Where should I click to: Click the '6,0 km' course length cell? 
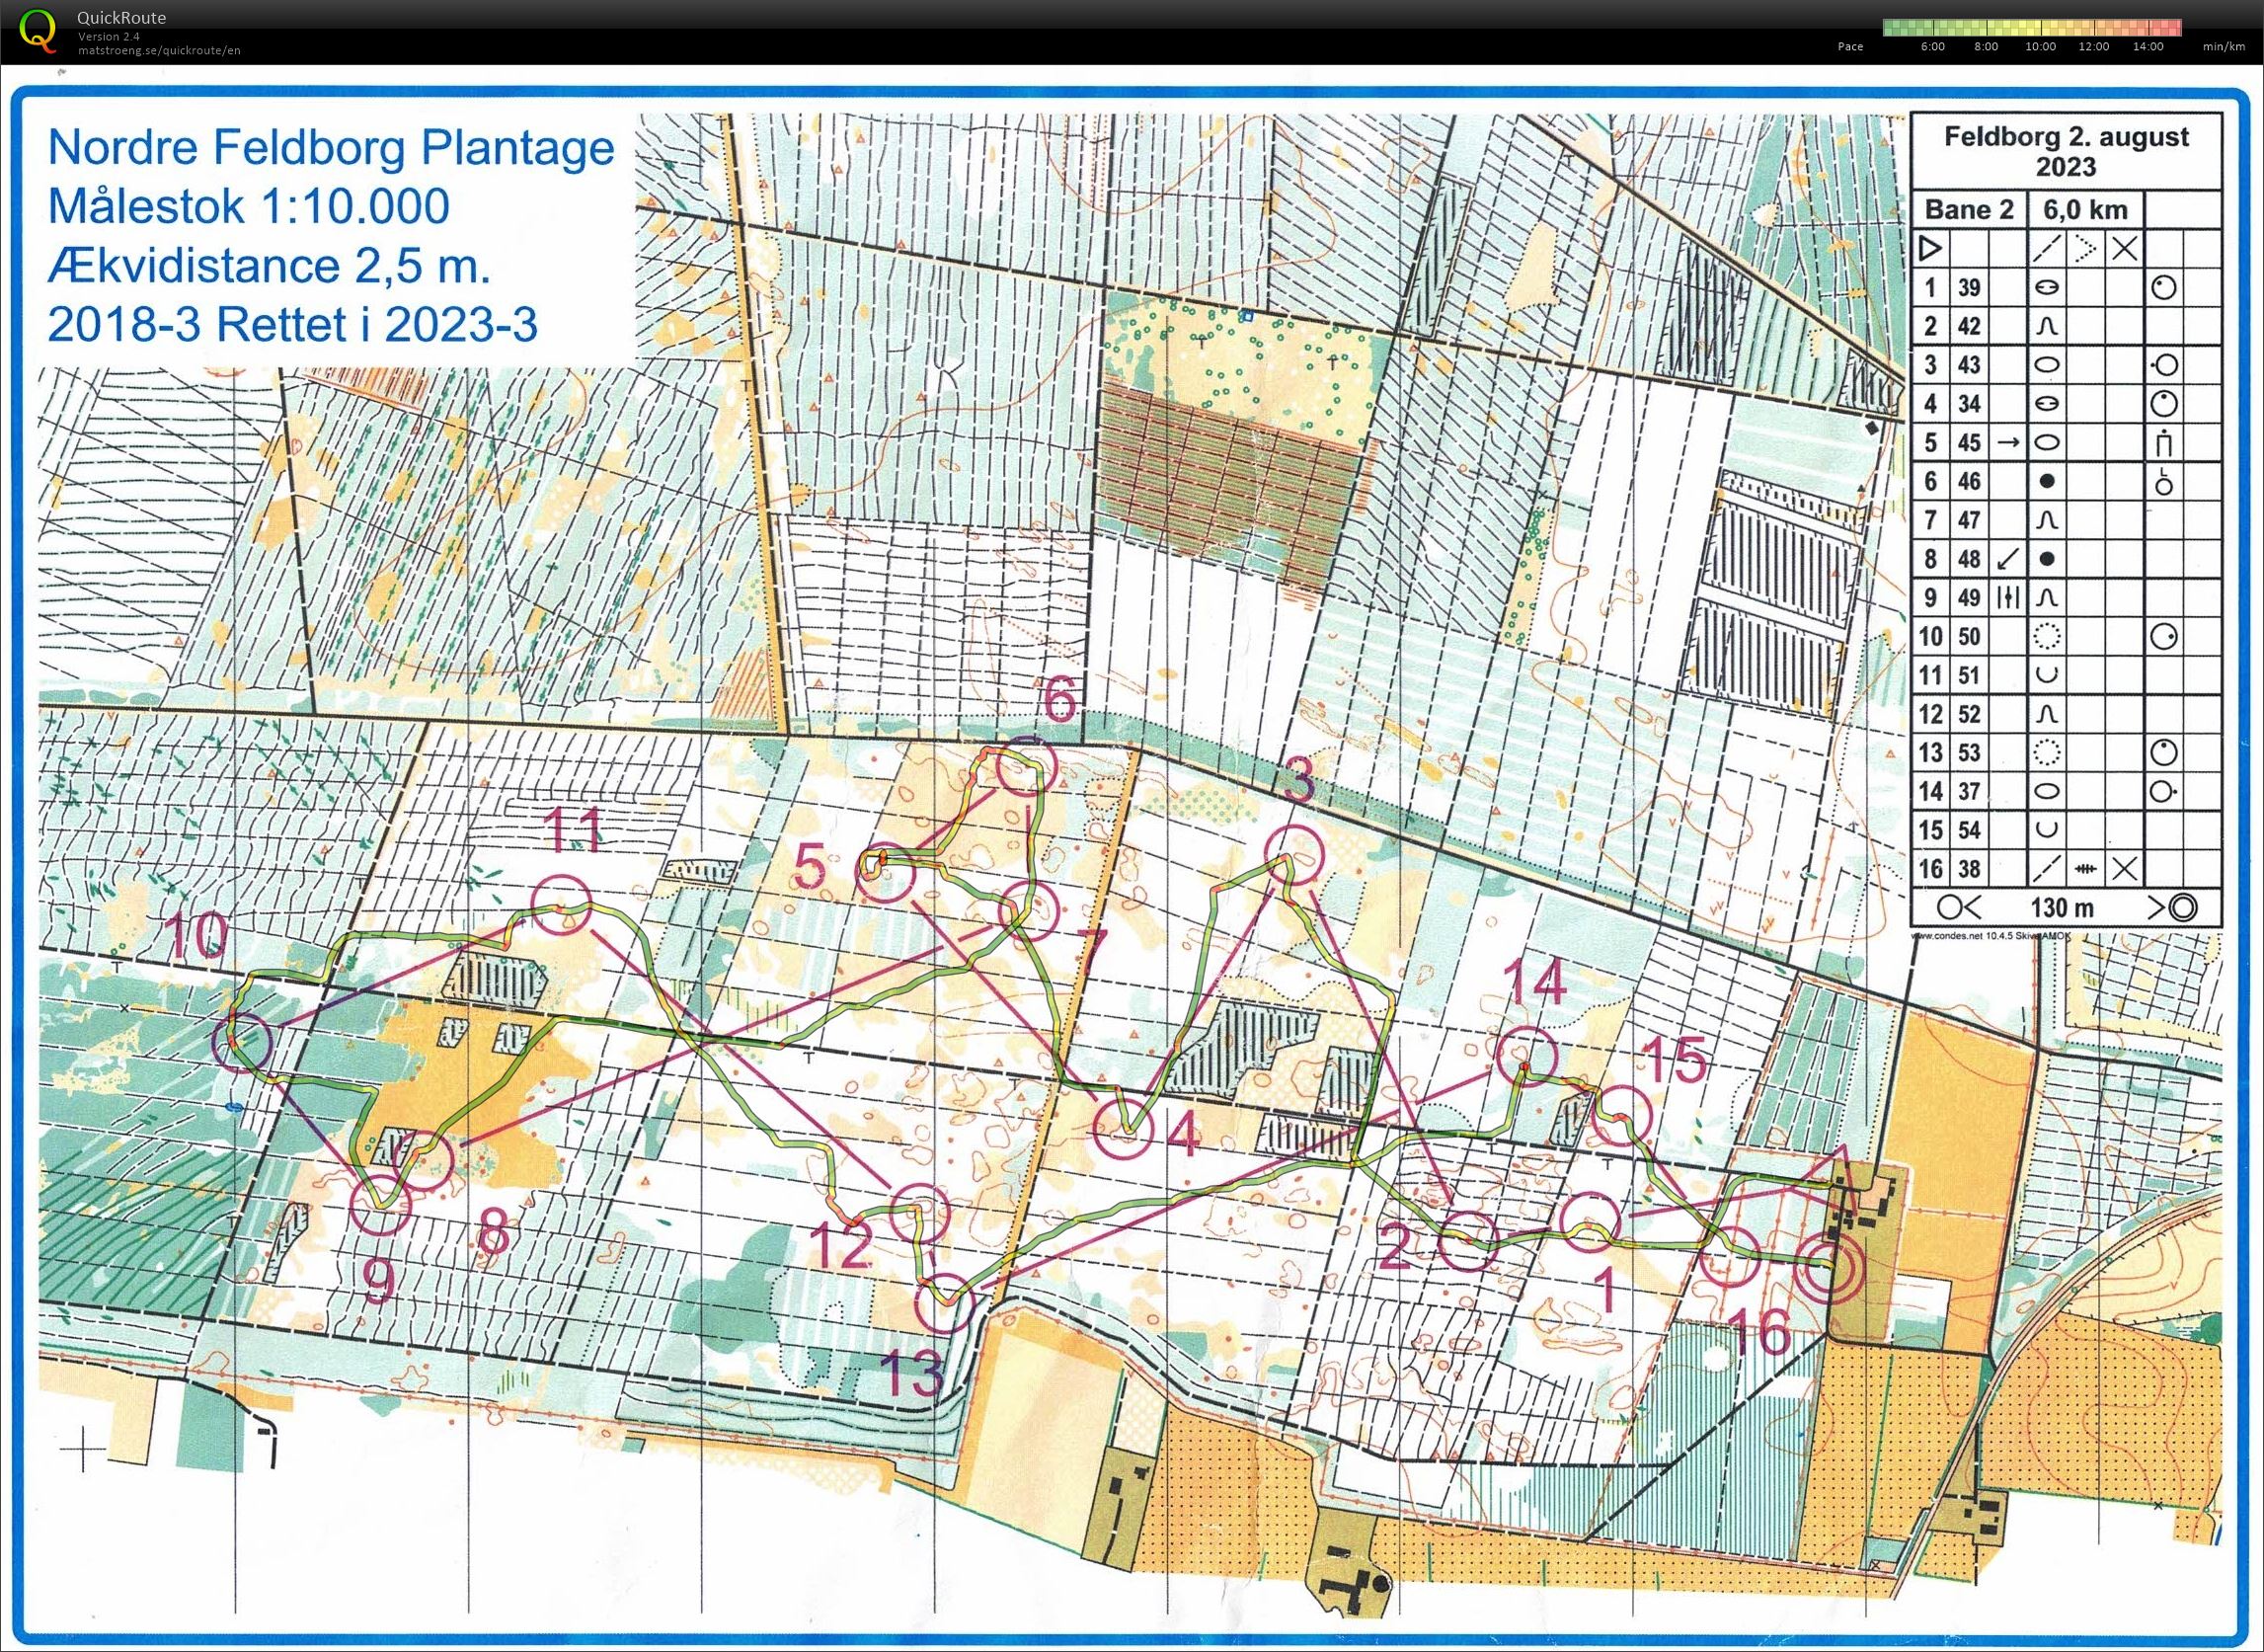point(2085,210)
